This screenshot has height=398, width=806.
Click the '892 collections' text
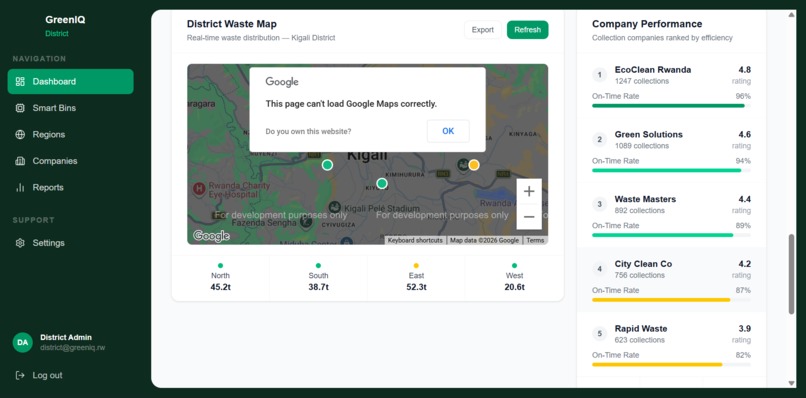coord(639,211)
